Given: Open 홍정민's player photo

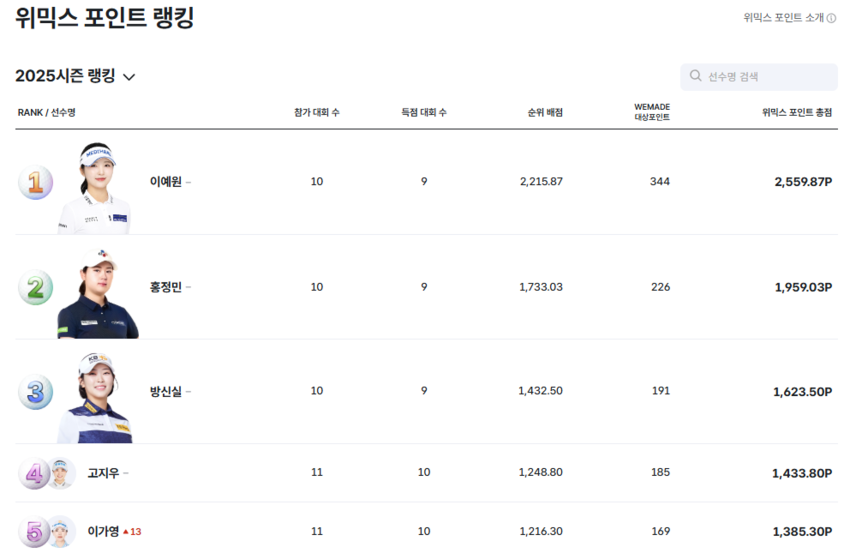Looking at the screenshot, I should [x=97, y=293].
